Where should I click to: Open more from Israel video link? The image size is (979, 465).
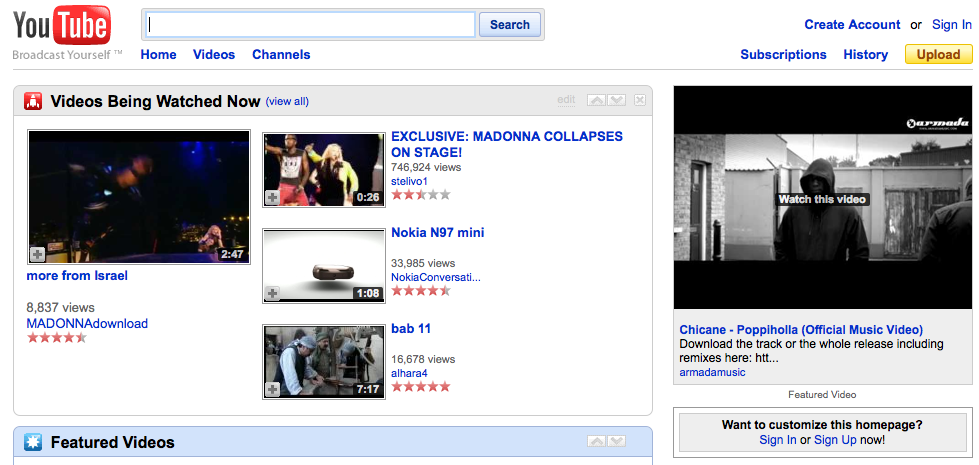pyautogui.click(x=77, y=276)
